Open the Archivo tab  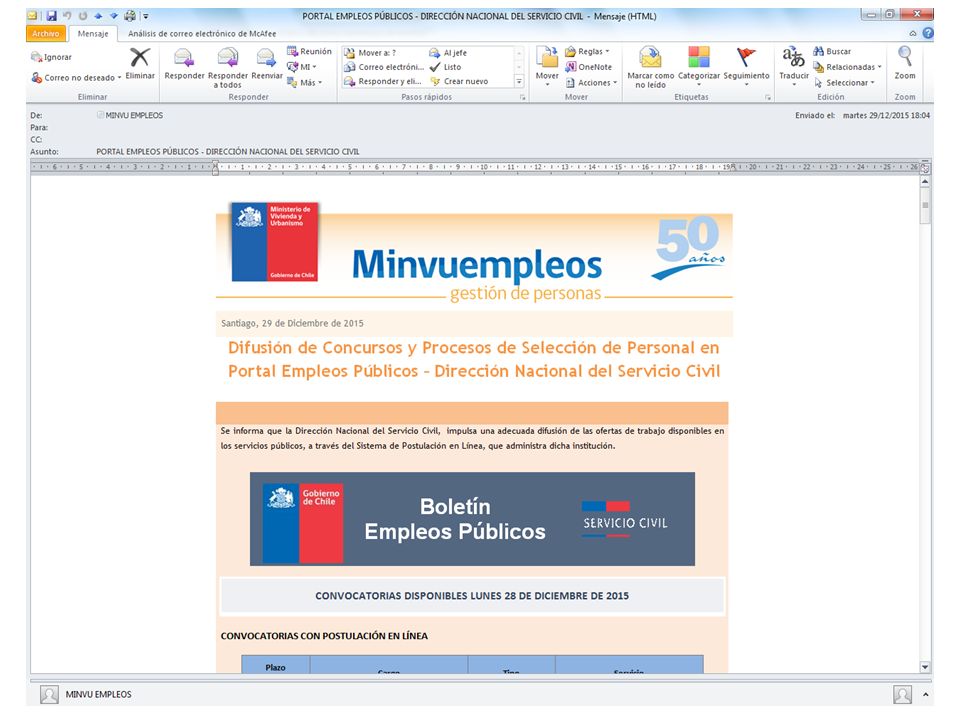(x=46, y=33)
